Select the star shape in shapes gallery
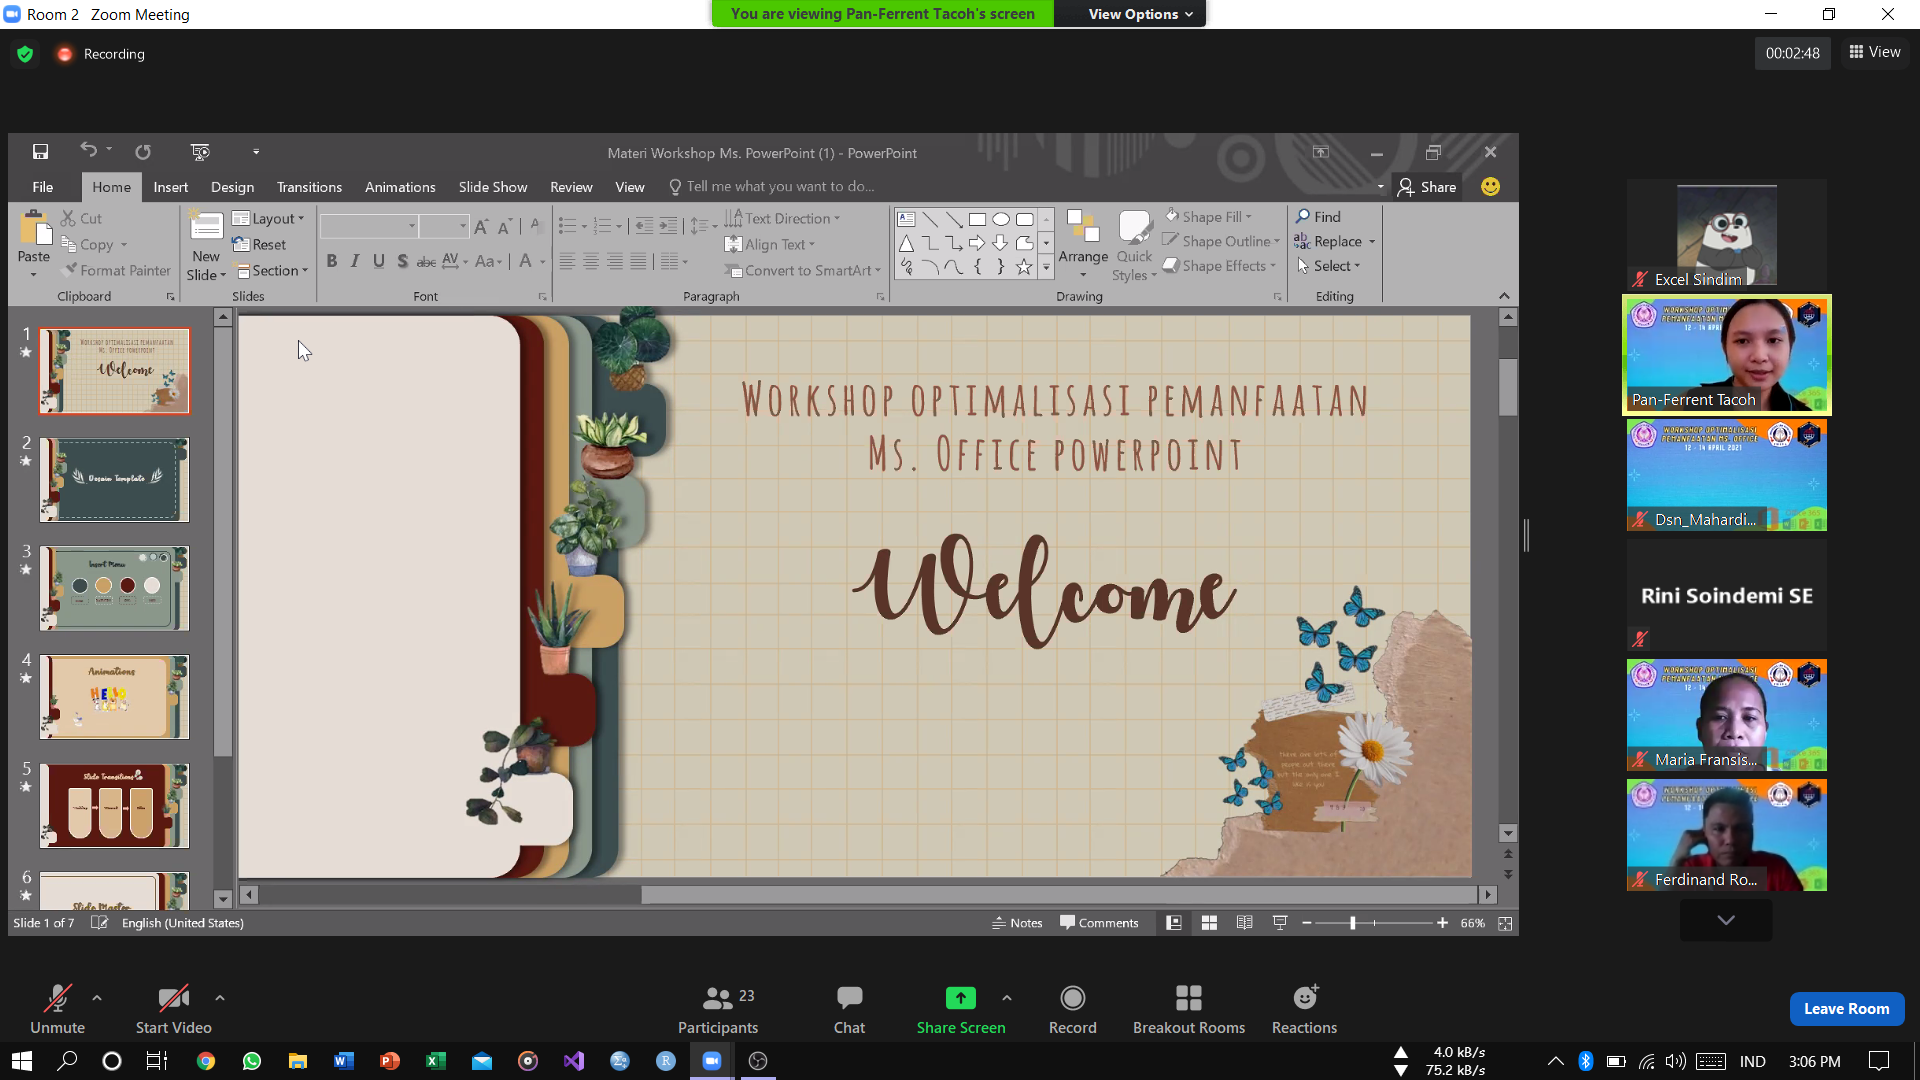The image size is (1920, 1080). (1024, 267)
